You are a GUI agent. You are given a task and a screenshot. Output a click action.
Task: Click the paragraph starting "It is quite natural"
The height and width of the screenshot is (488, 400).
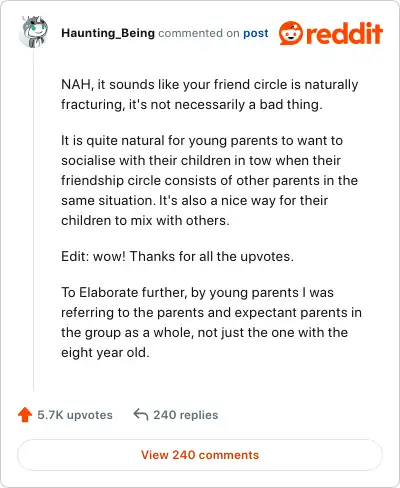click(210, 180)
